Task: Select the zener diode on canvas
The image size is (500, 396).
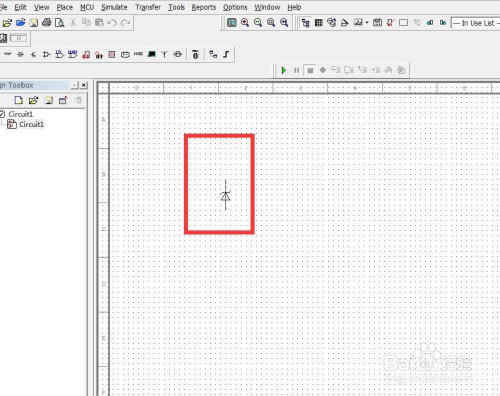Action: coord(225,195)
